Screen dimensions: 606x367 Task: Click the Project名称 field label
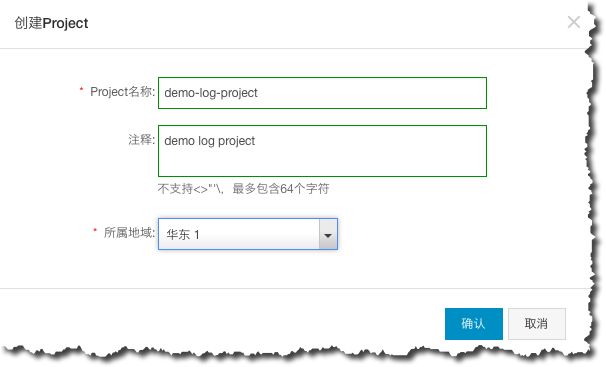pyautogui.click(x=122, y=92)
